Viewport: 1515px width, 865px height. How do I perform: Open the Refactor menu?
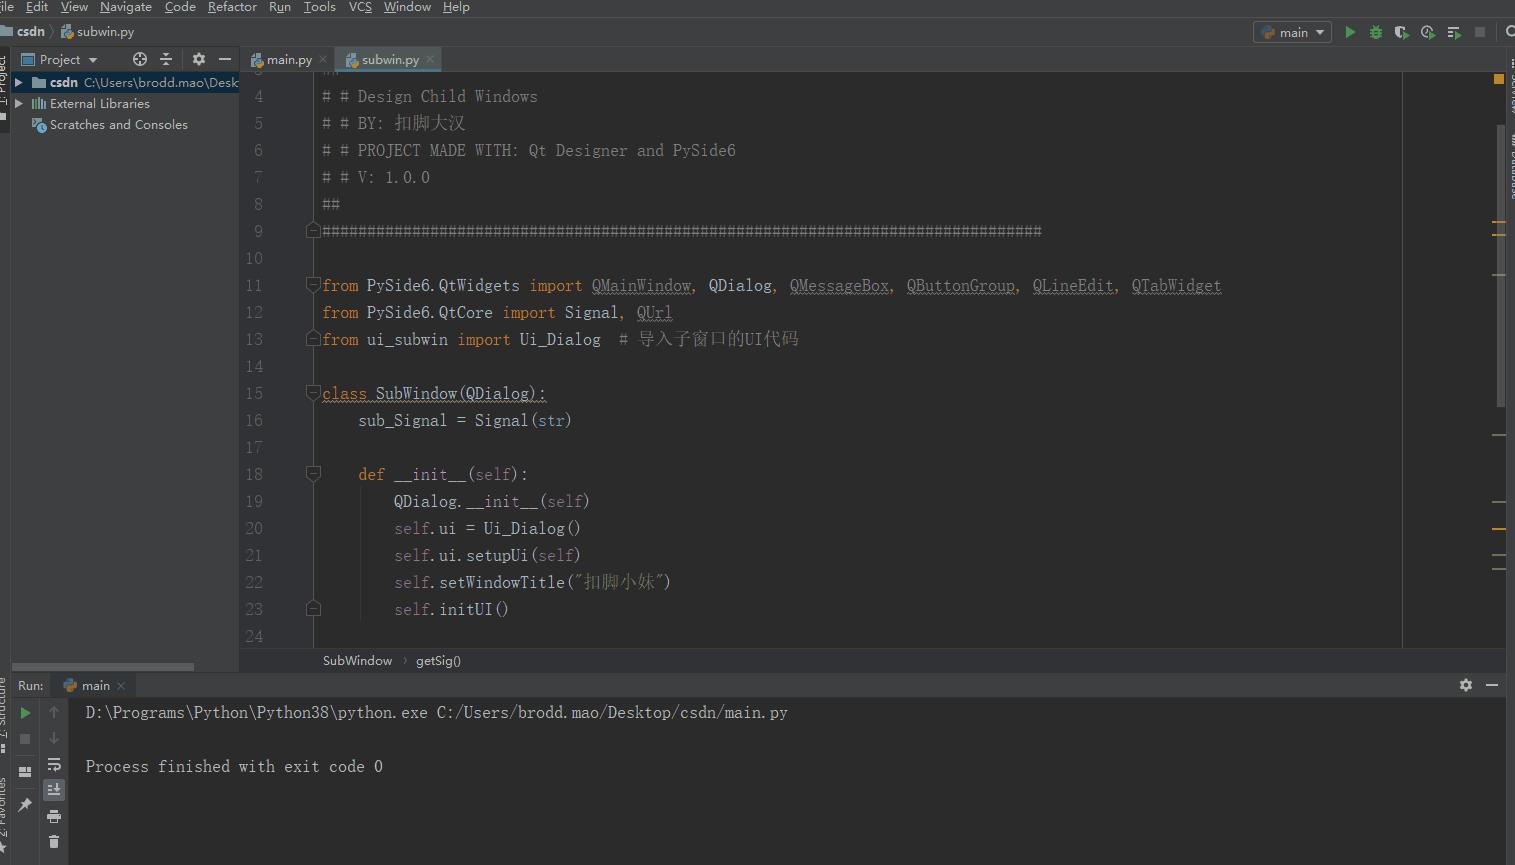(x=232, y=7)
